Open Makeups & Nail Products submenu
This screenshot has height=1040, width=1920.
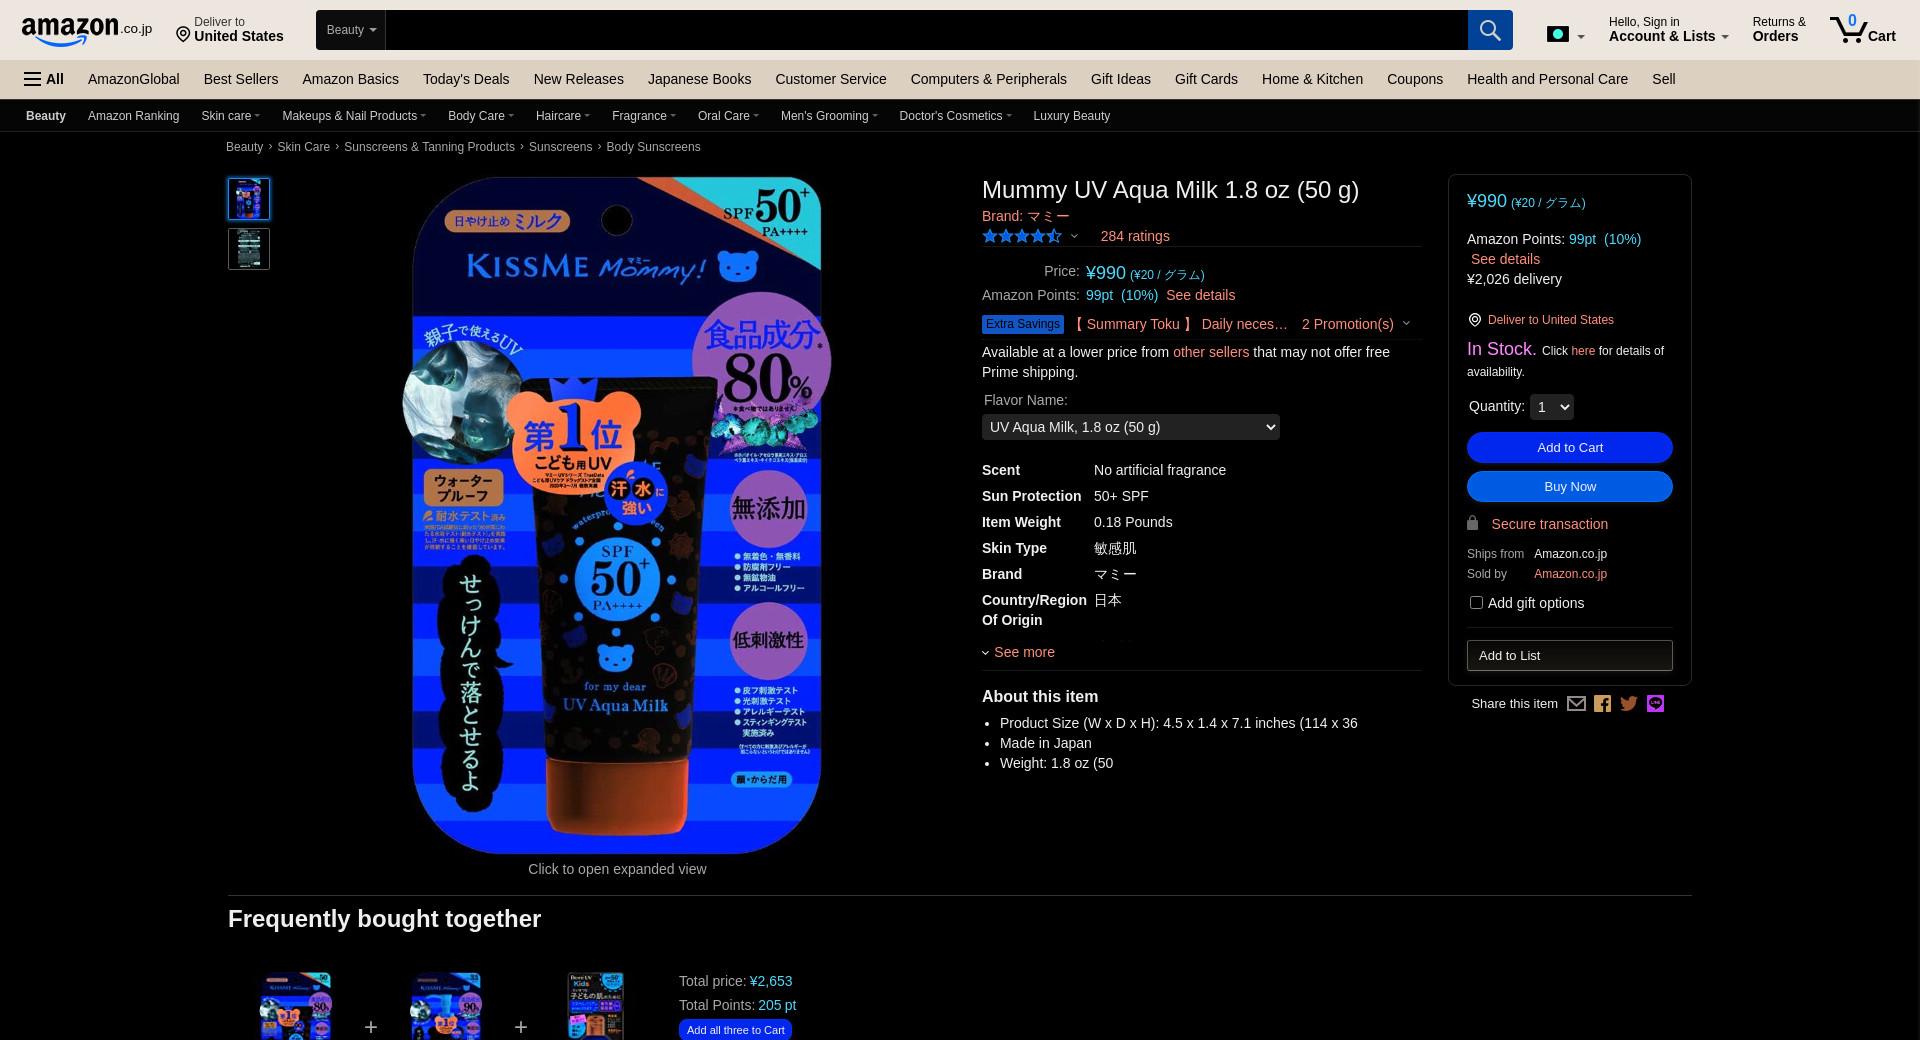[x=353, y=116]
